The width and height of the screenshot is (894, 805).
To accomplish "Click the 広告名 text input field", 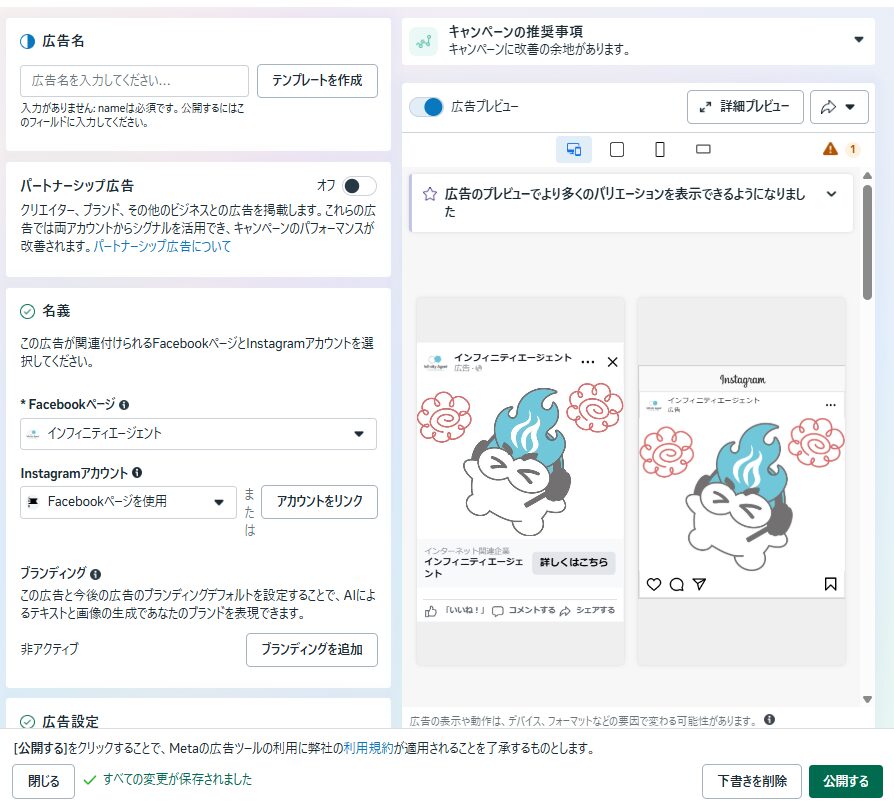I will 134,80.
